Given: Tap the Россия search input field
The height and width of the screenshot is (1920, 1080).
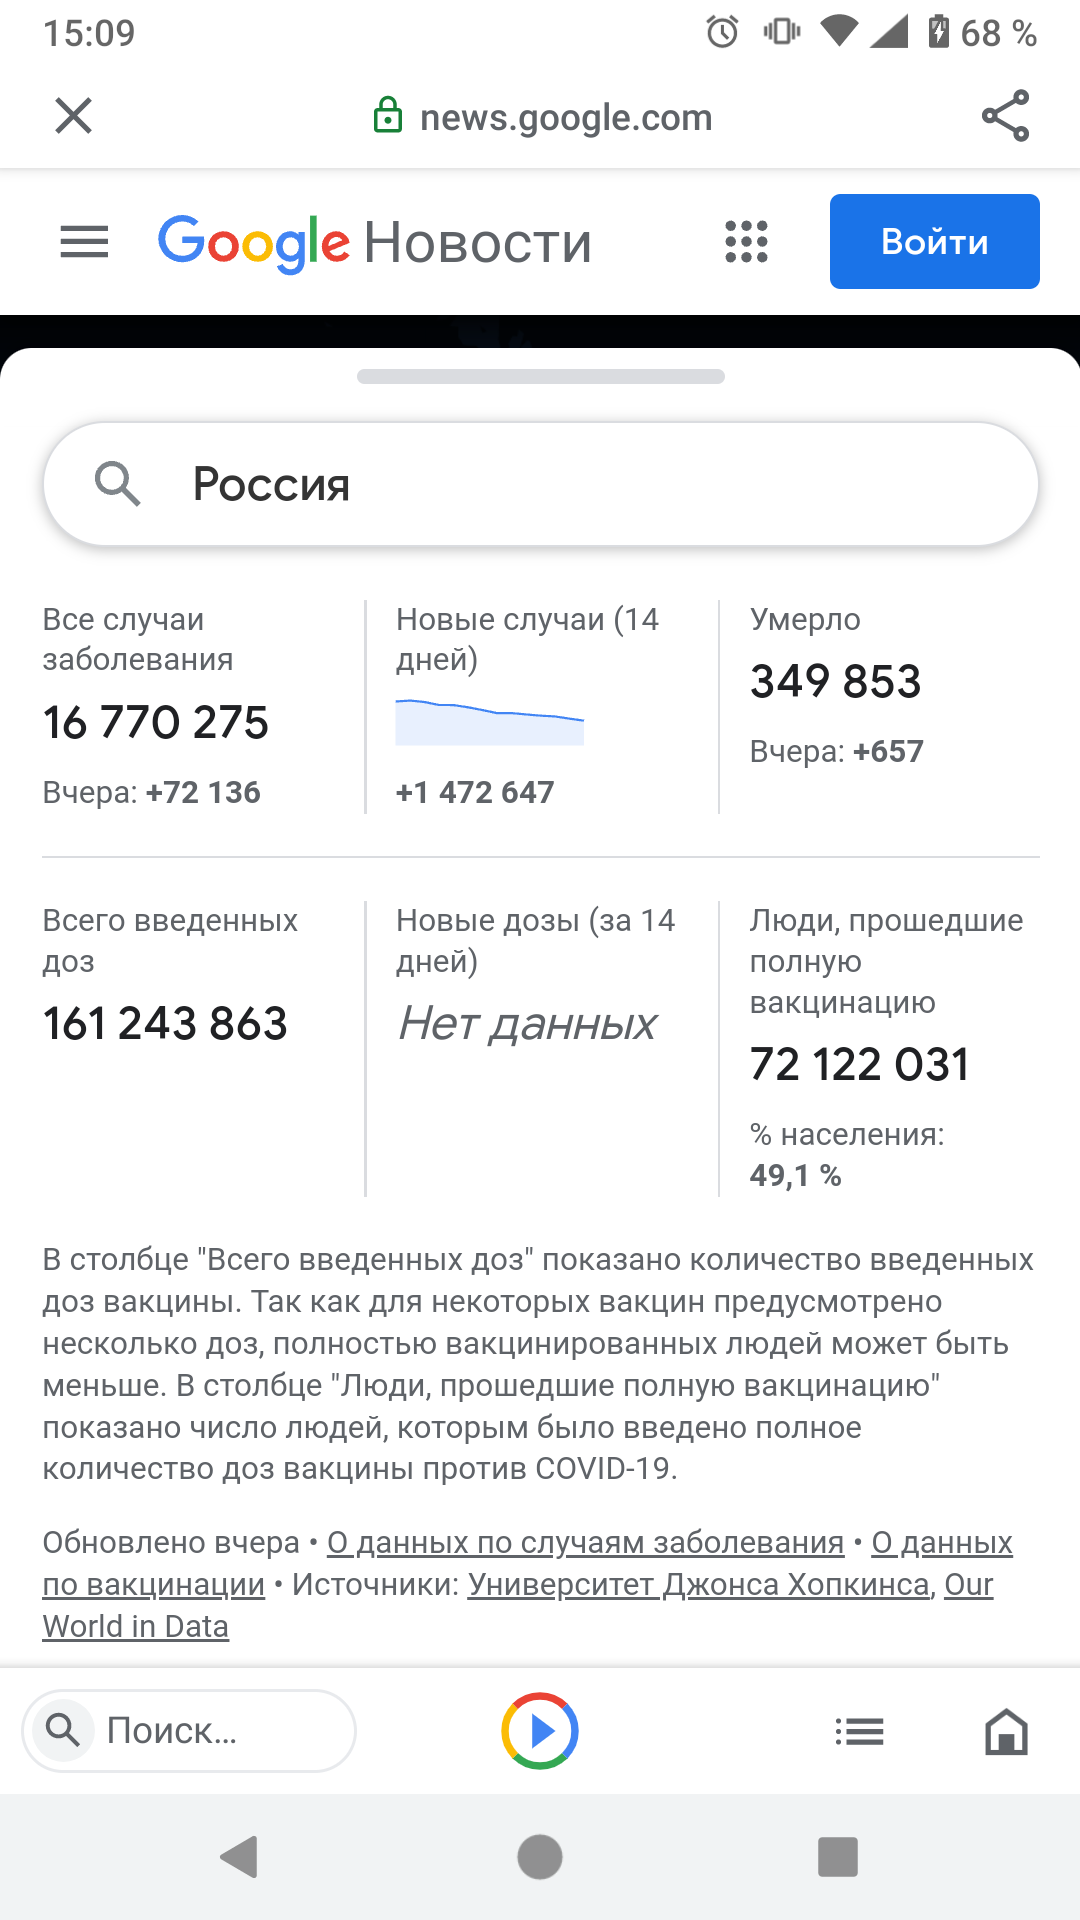Looking at the screenshot, I should point(540,484).
